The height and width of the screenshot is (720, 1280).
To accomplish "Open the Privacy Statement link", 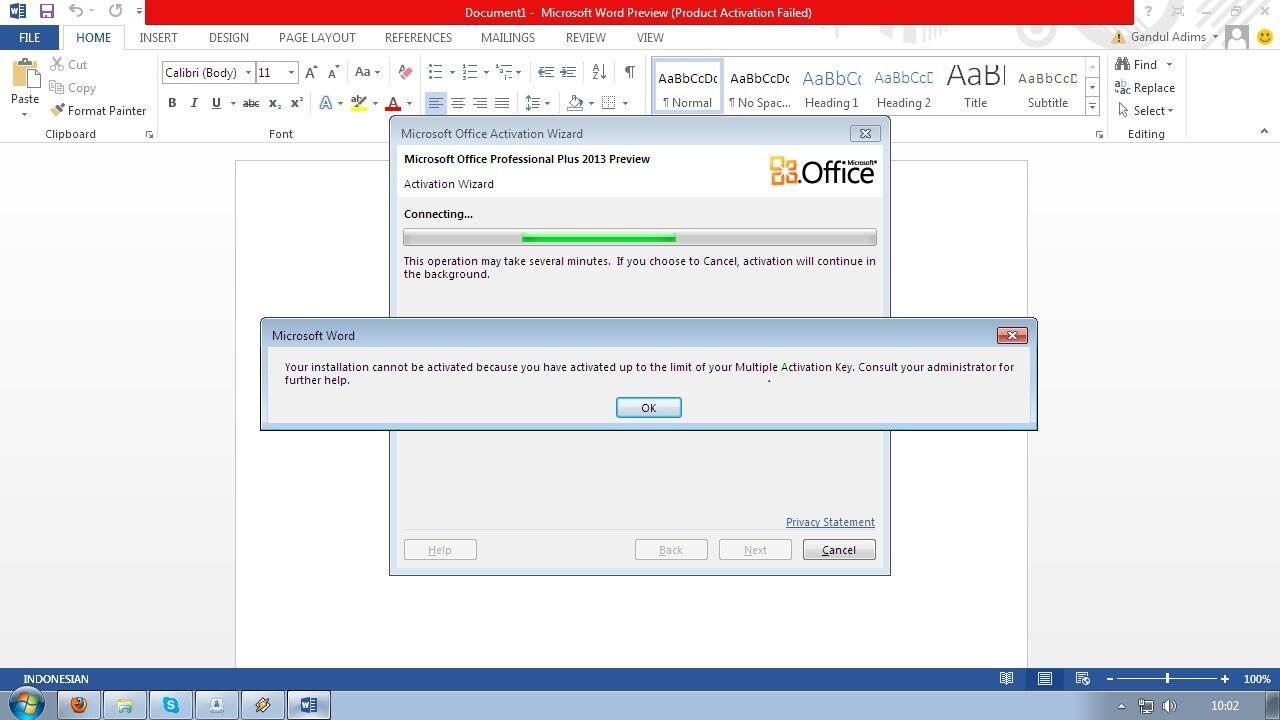I will pyautogui.click(x=830, y=522).
